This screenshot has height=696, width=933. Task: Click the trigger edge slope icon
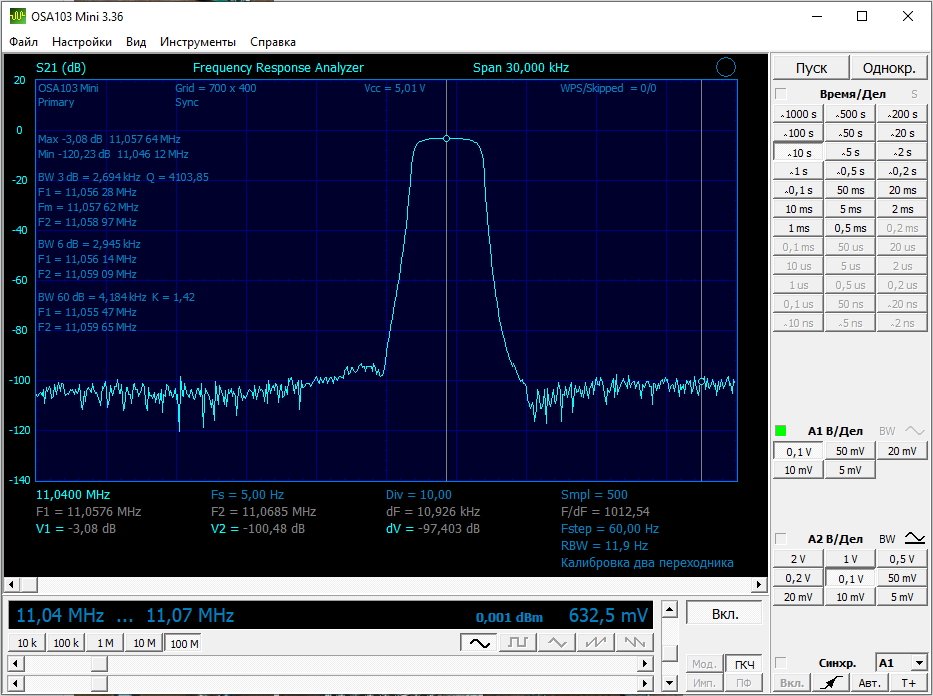tap(829, 683)
